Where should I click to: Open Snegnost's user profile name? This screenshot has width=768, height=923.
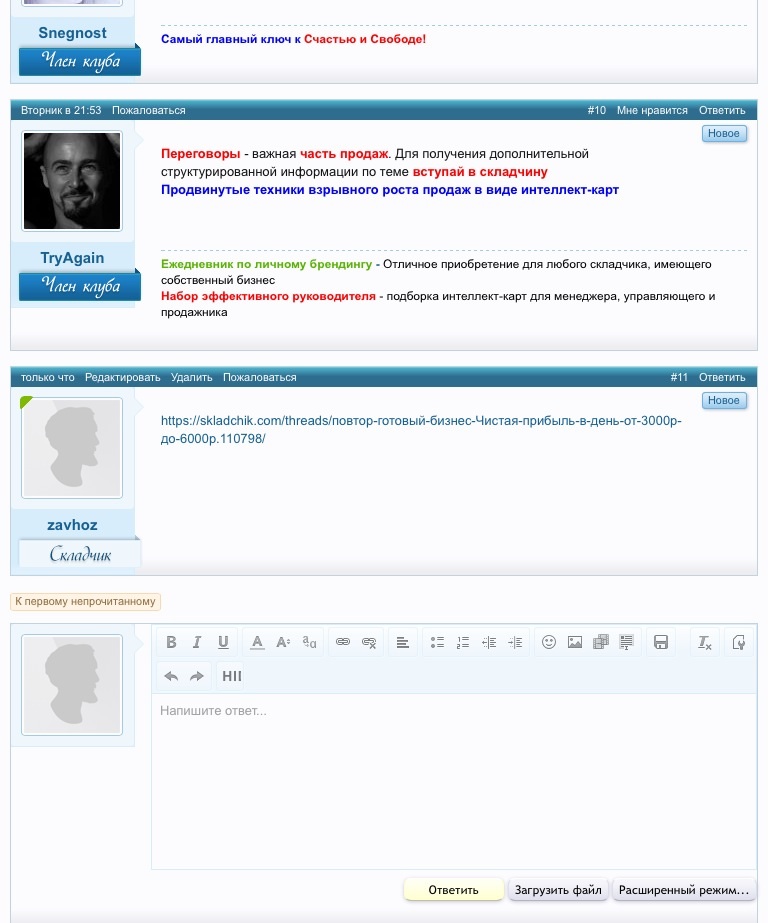(x=72, y=33)
